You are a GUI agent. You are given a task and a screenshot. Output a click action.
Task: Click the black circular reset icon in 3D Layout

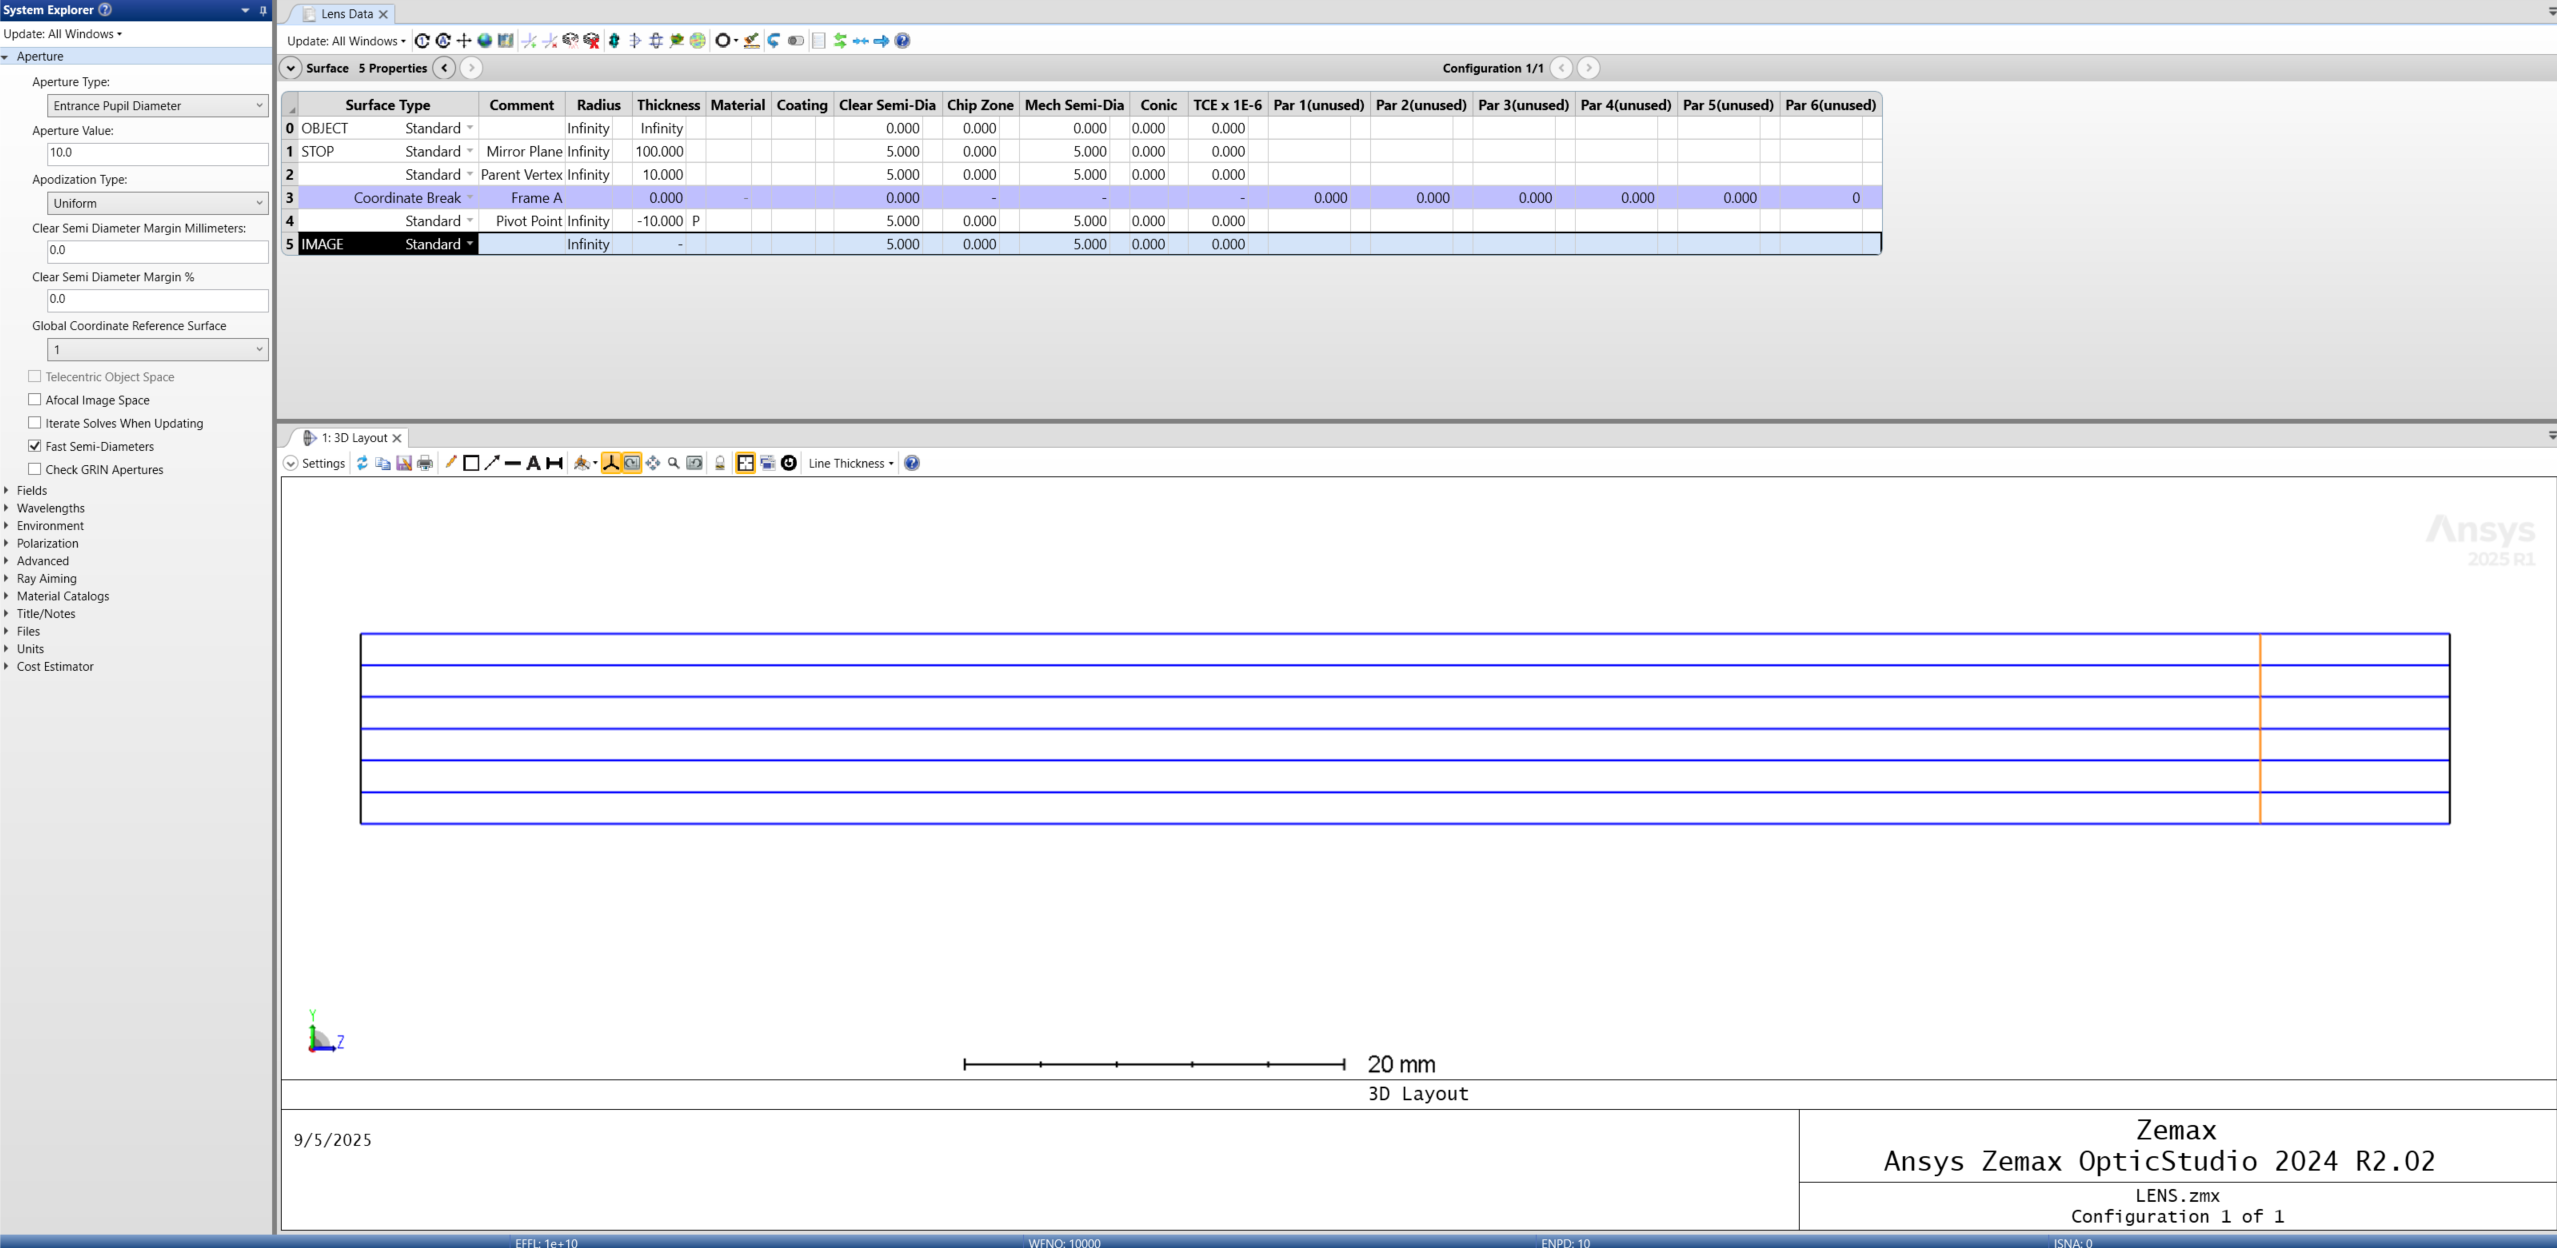click(789, 463)
